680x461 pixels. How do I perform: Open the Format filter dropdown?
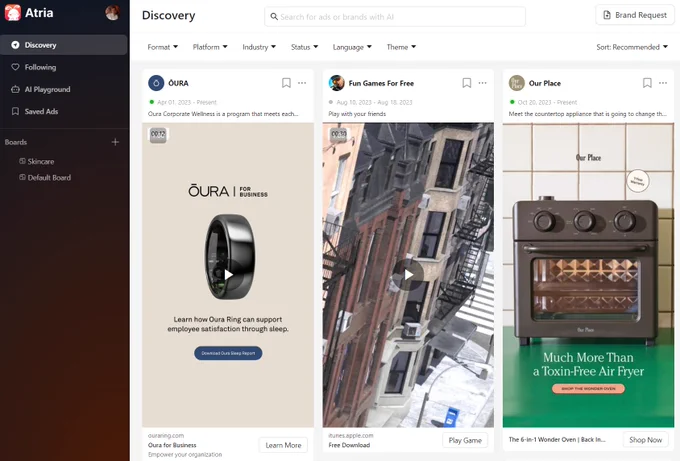163,47
